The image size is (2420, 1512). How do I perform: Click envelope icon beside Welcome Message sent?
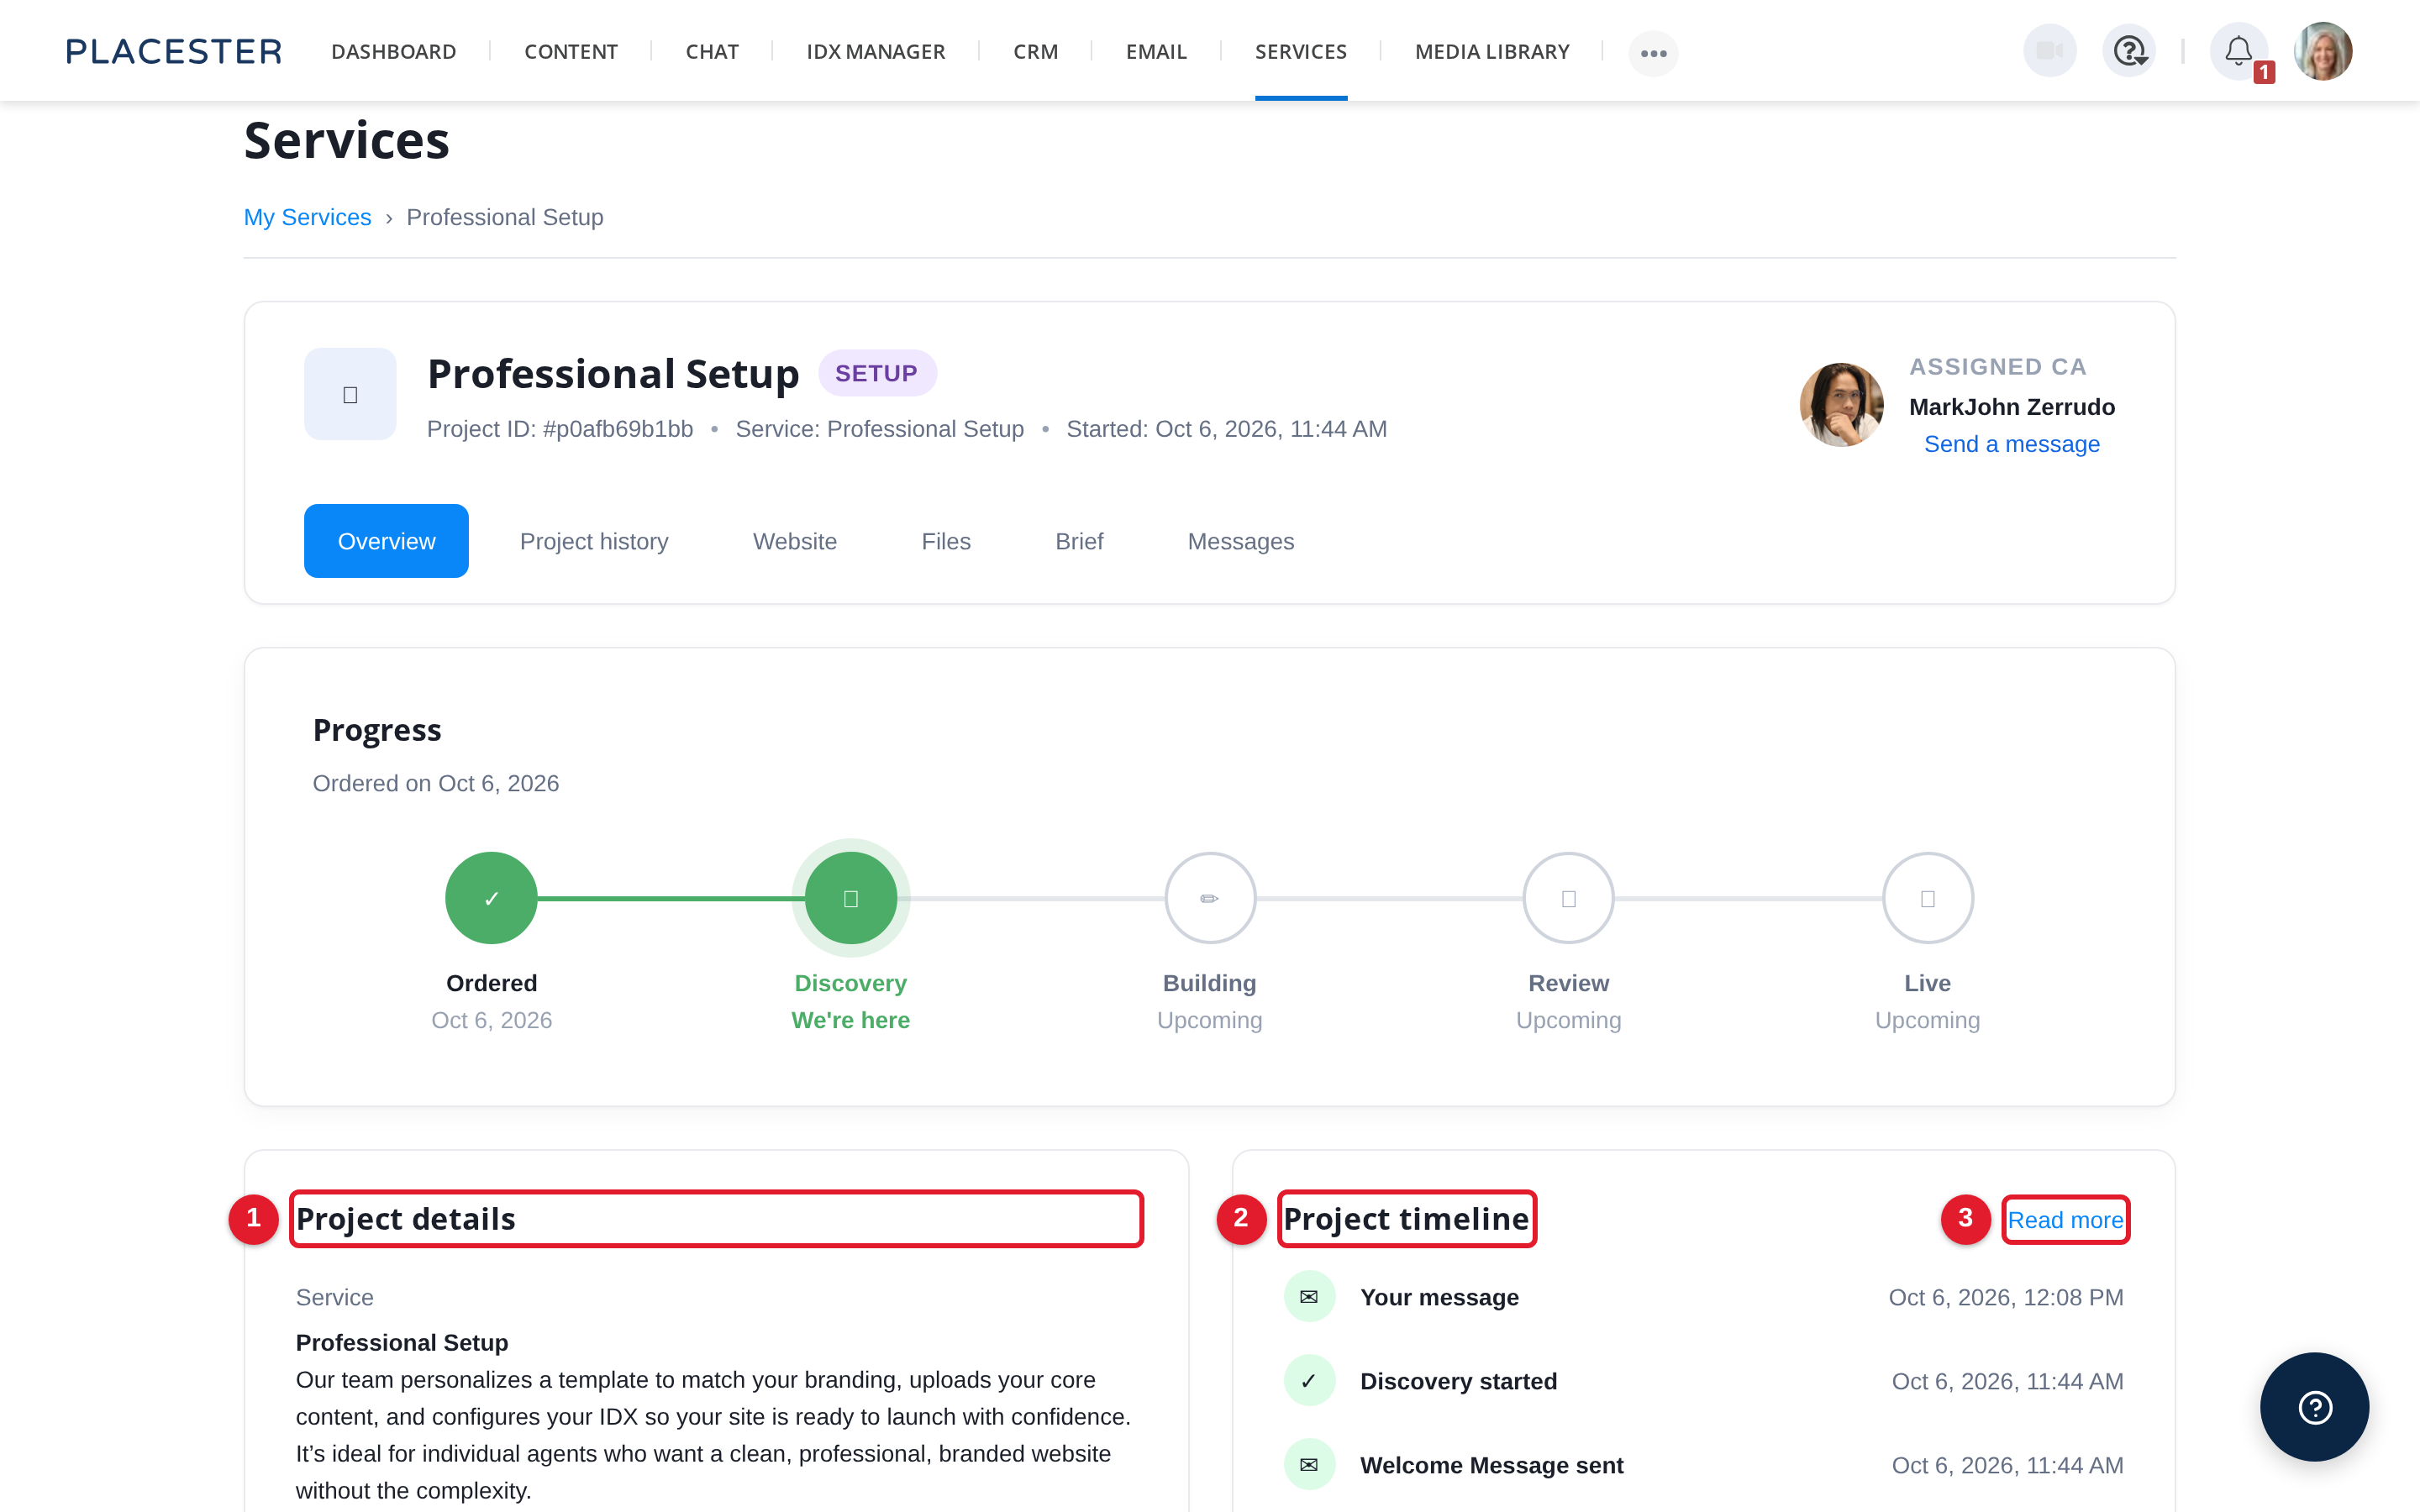pyautogui.click(x=1309, y=1465)
